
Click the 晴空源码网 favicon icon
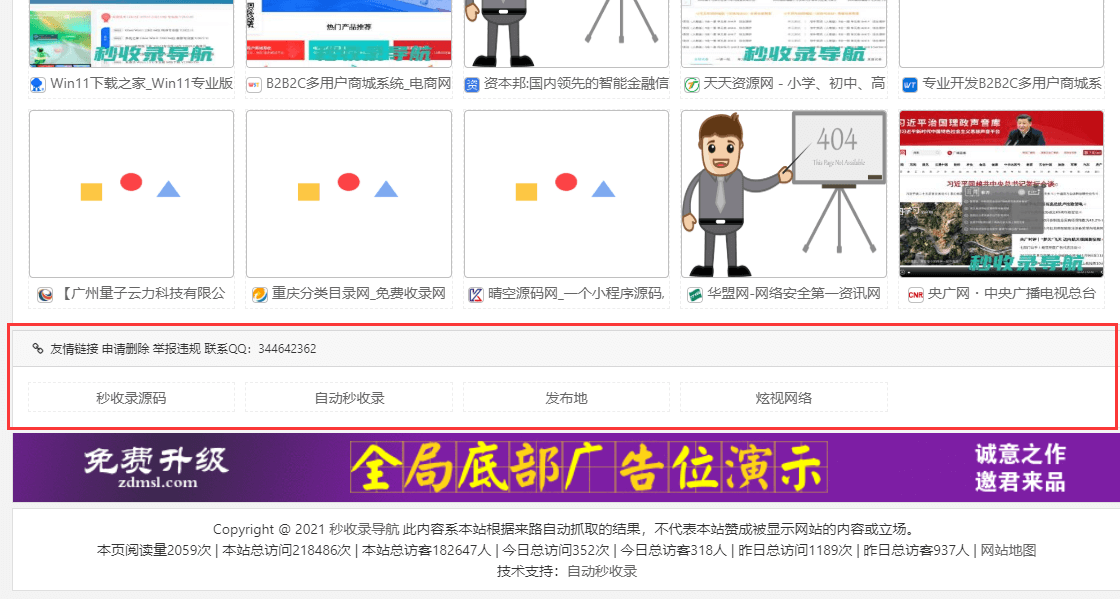tap(476, 294)
